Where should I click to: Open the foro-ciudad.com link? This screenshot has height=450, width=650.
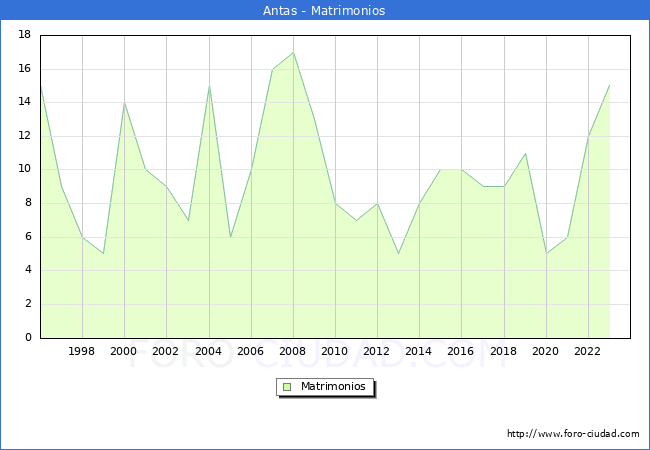573,434
